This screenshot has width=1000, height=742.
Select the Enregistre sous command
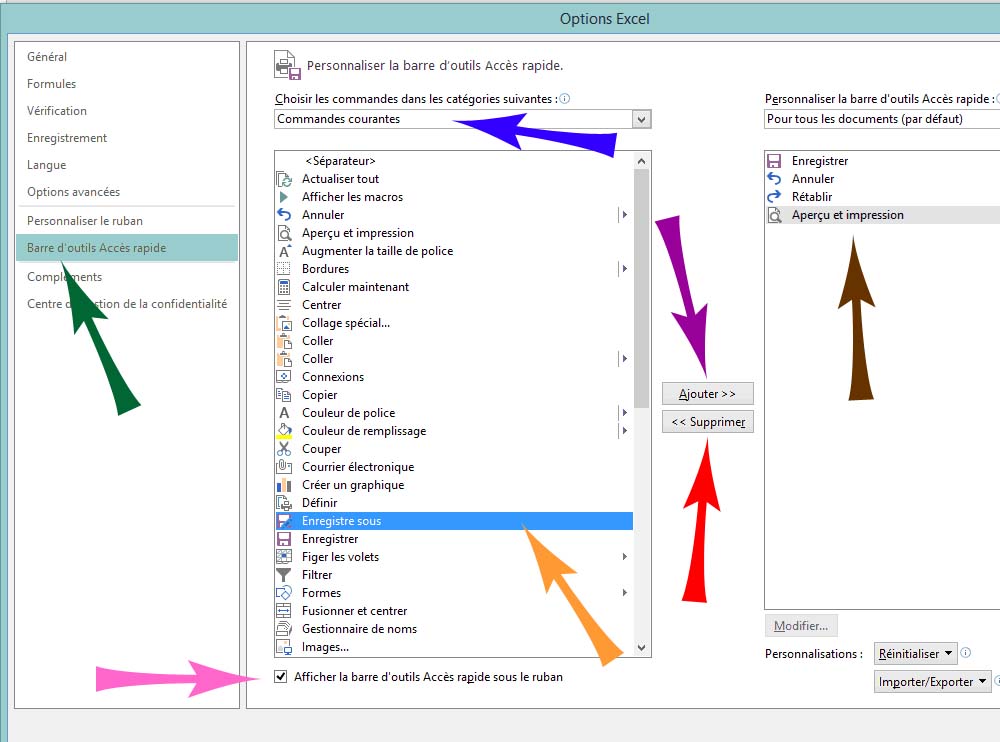pyautogui.click(x=454, y=521)
